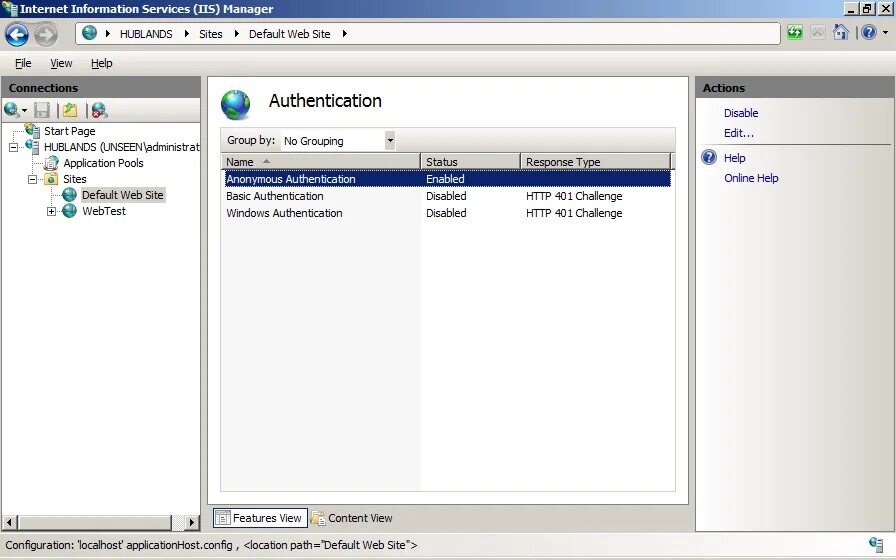Click Disable in Actions pane
This screenshot has width=896, height=560.
tap(741, 113)
